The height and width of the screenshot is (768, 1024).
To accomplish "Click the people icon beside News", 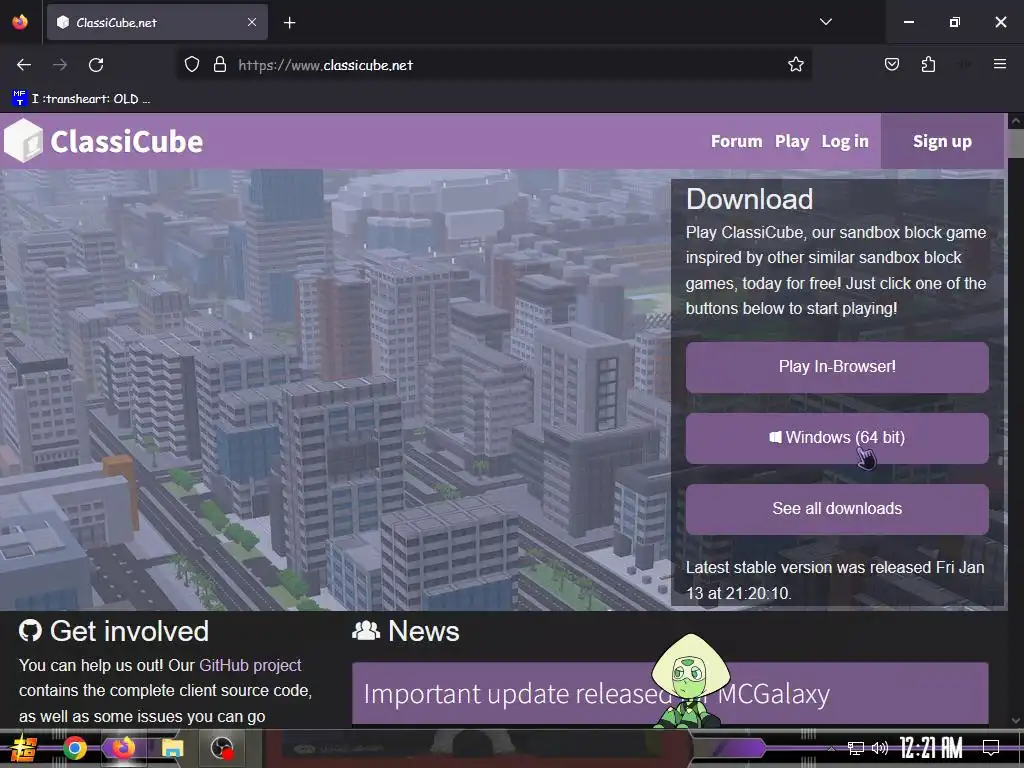I will 366,631.
